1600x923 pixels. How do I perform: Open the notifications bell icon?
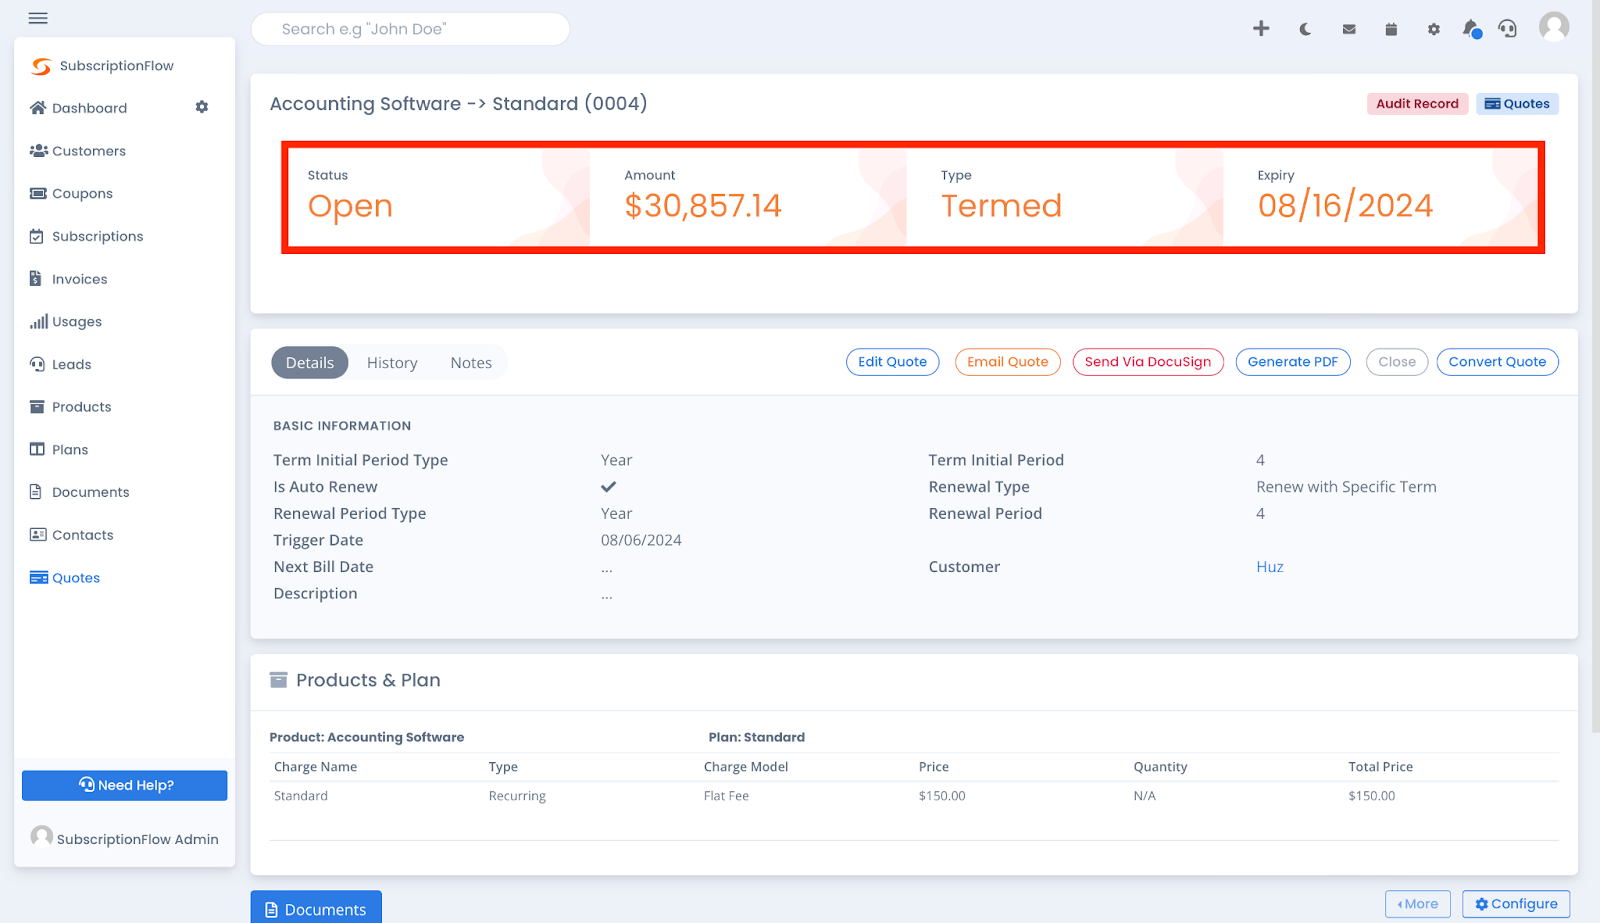tap(1471, 29)
